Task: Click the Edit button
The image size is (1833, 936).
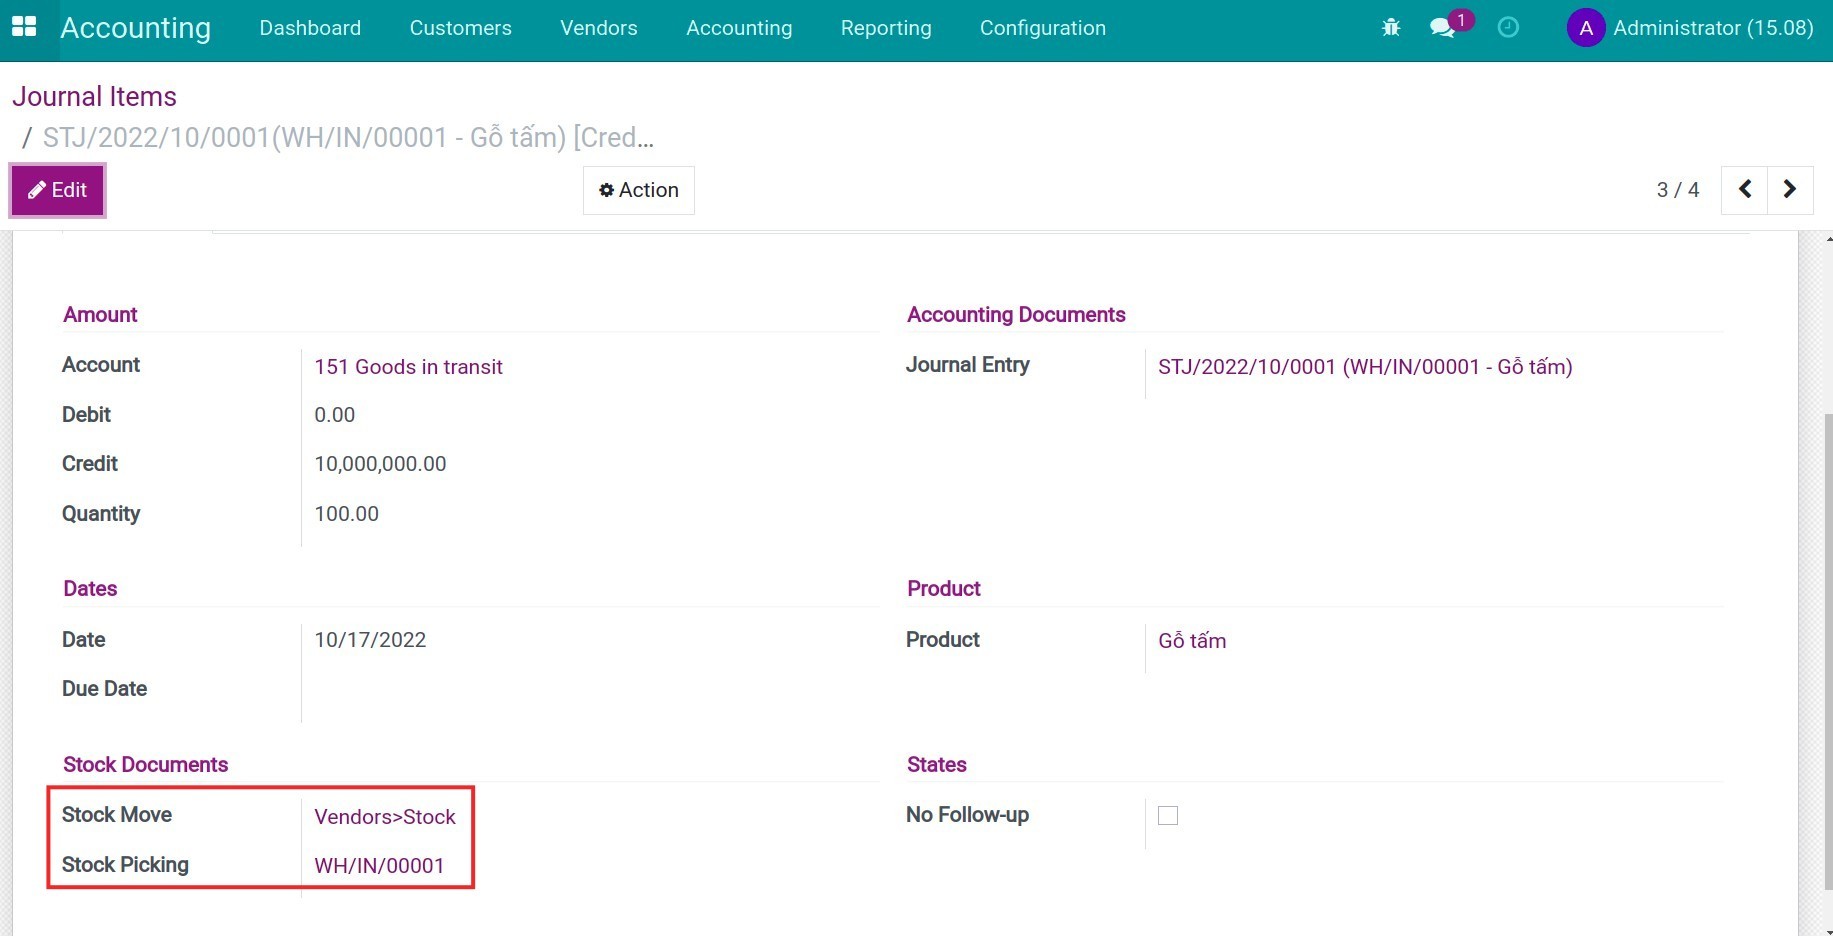Action: point(58,190)
